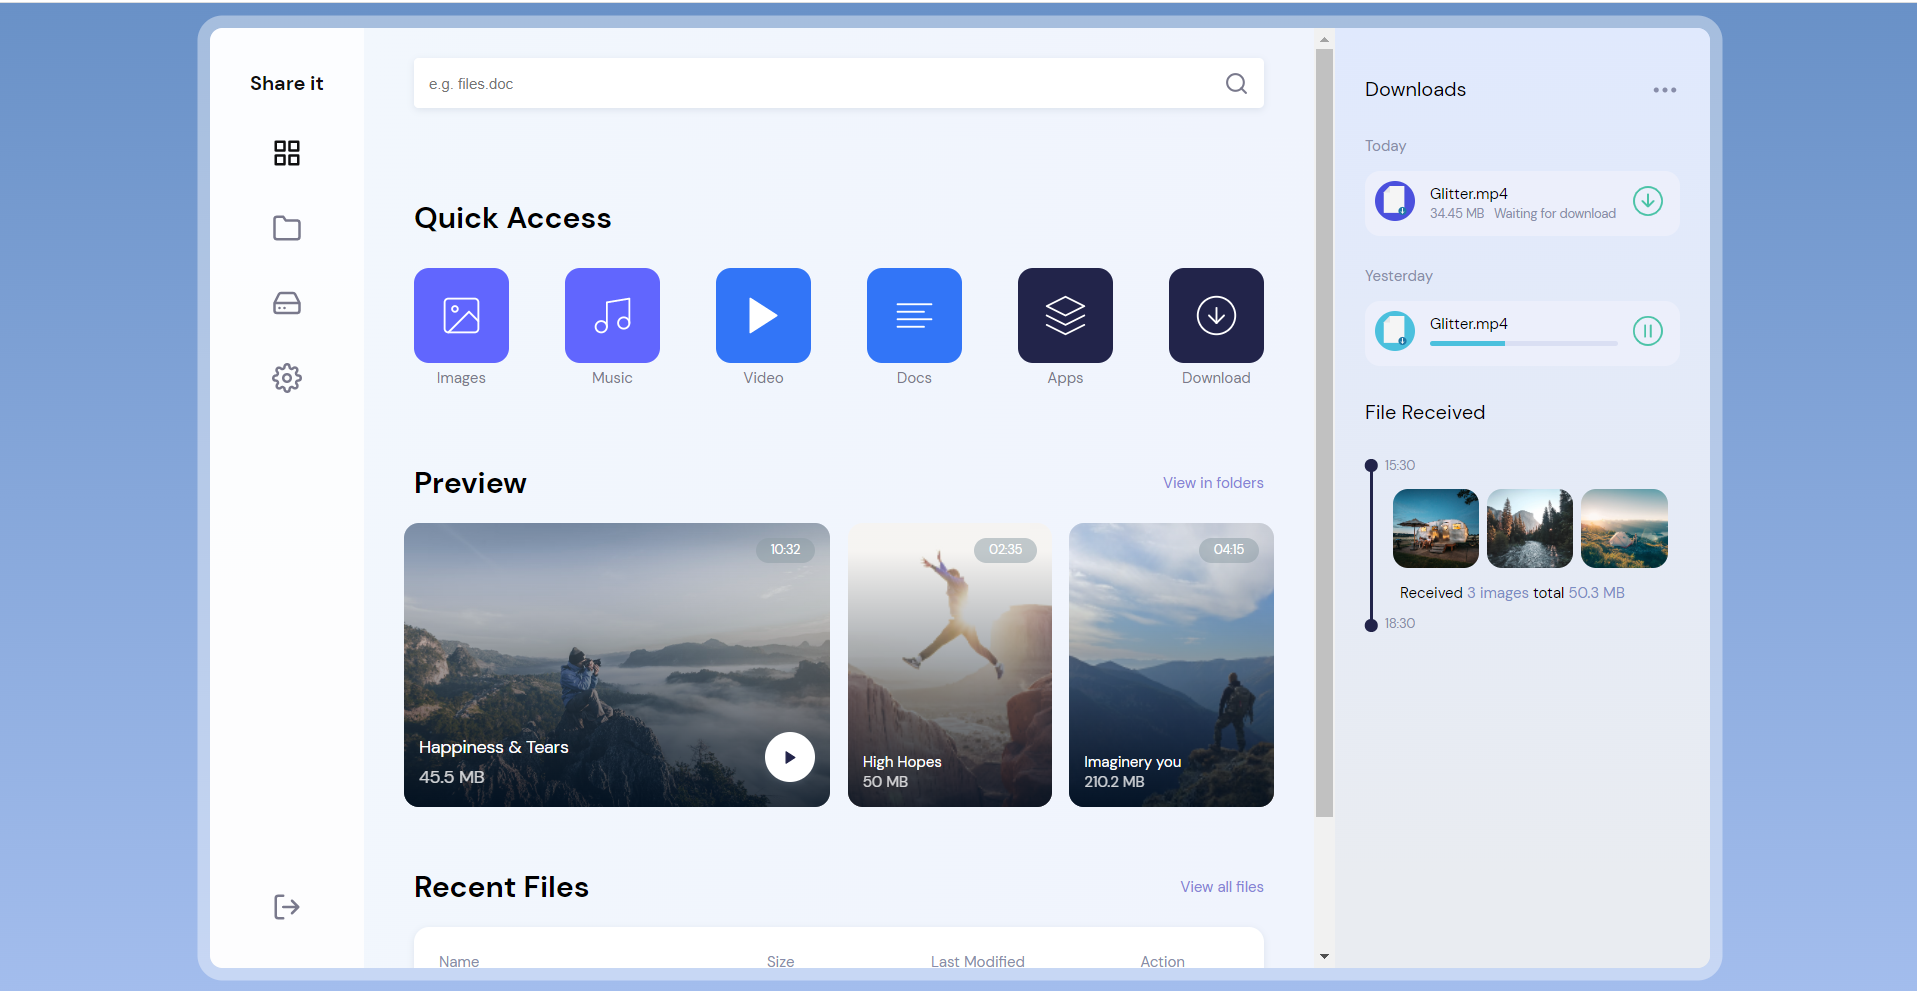
Task: Open the Downloads three-dots menu
Action: click(1665, 90)
